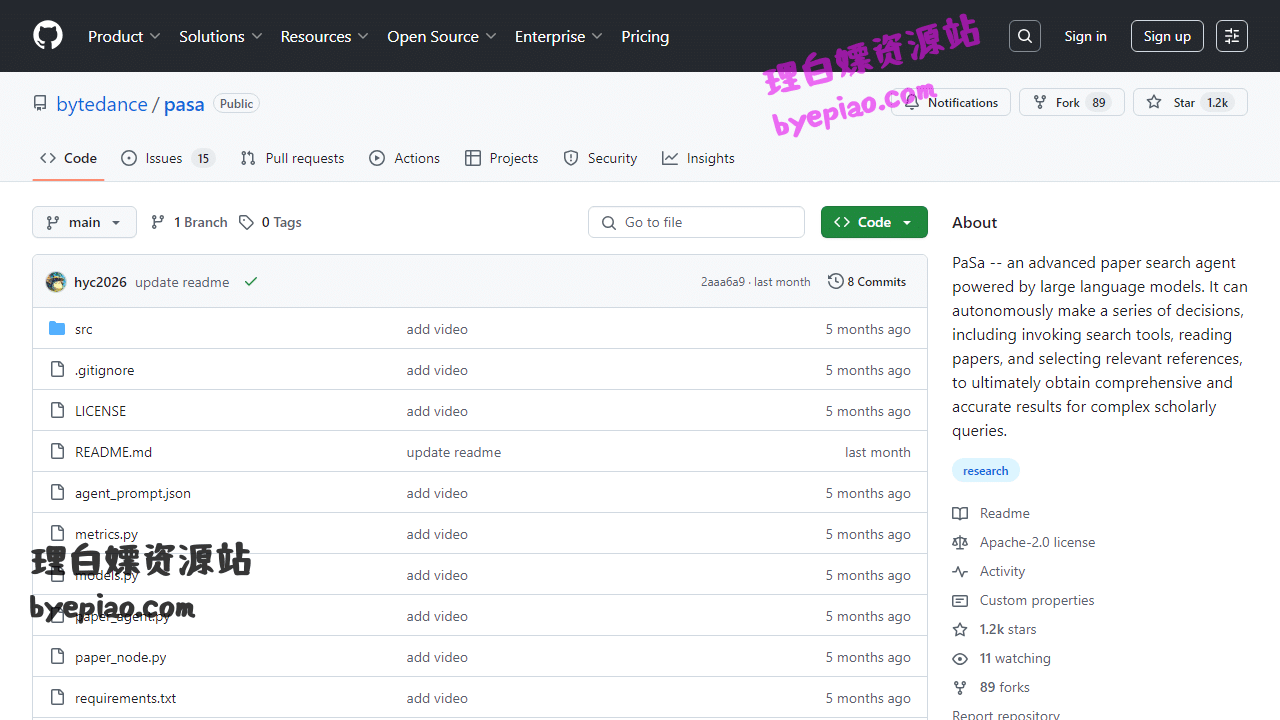The image size is (1280, 720).
Task: Open the green Code dropdown button
Action: click(874, 222)
